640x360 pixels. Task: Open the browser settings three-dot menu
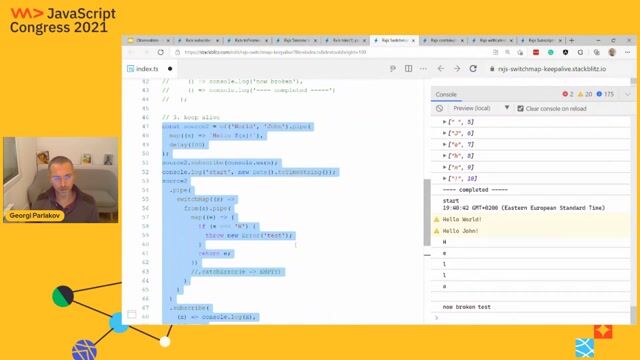627,52
